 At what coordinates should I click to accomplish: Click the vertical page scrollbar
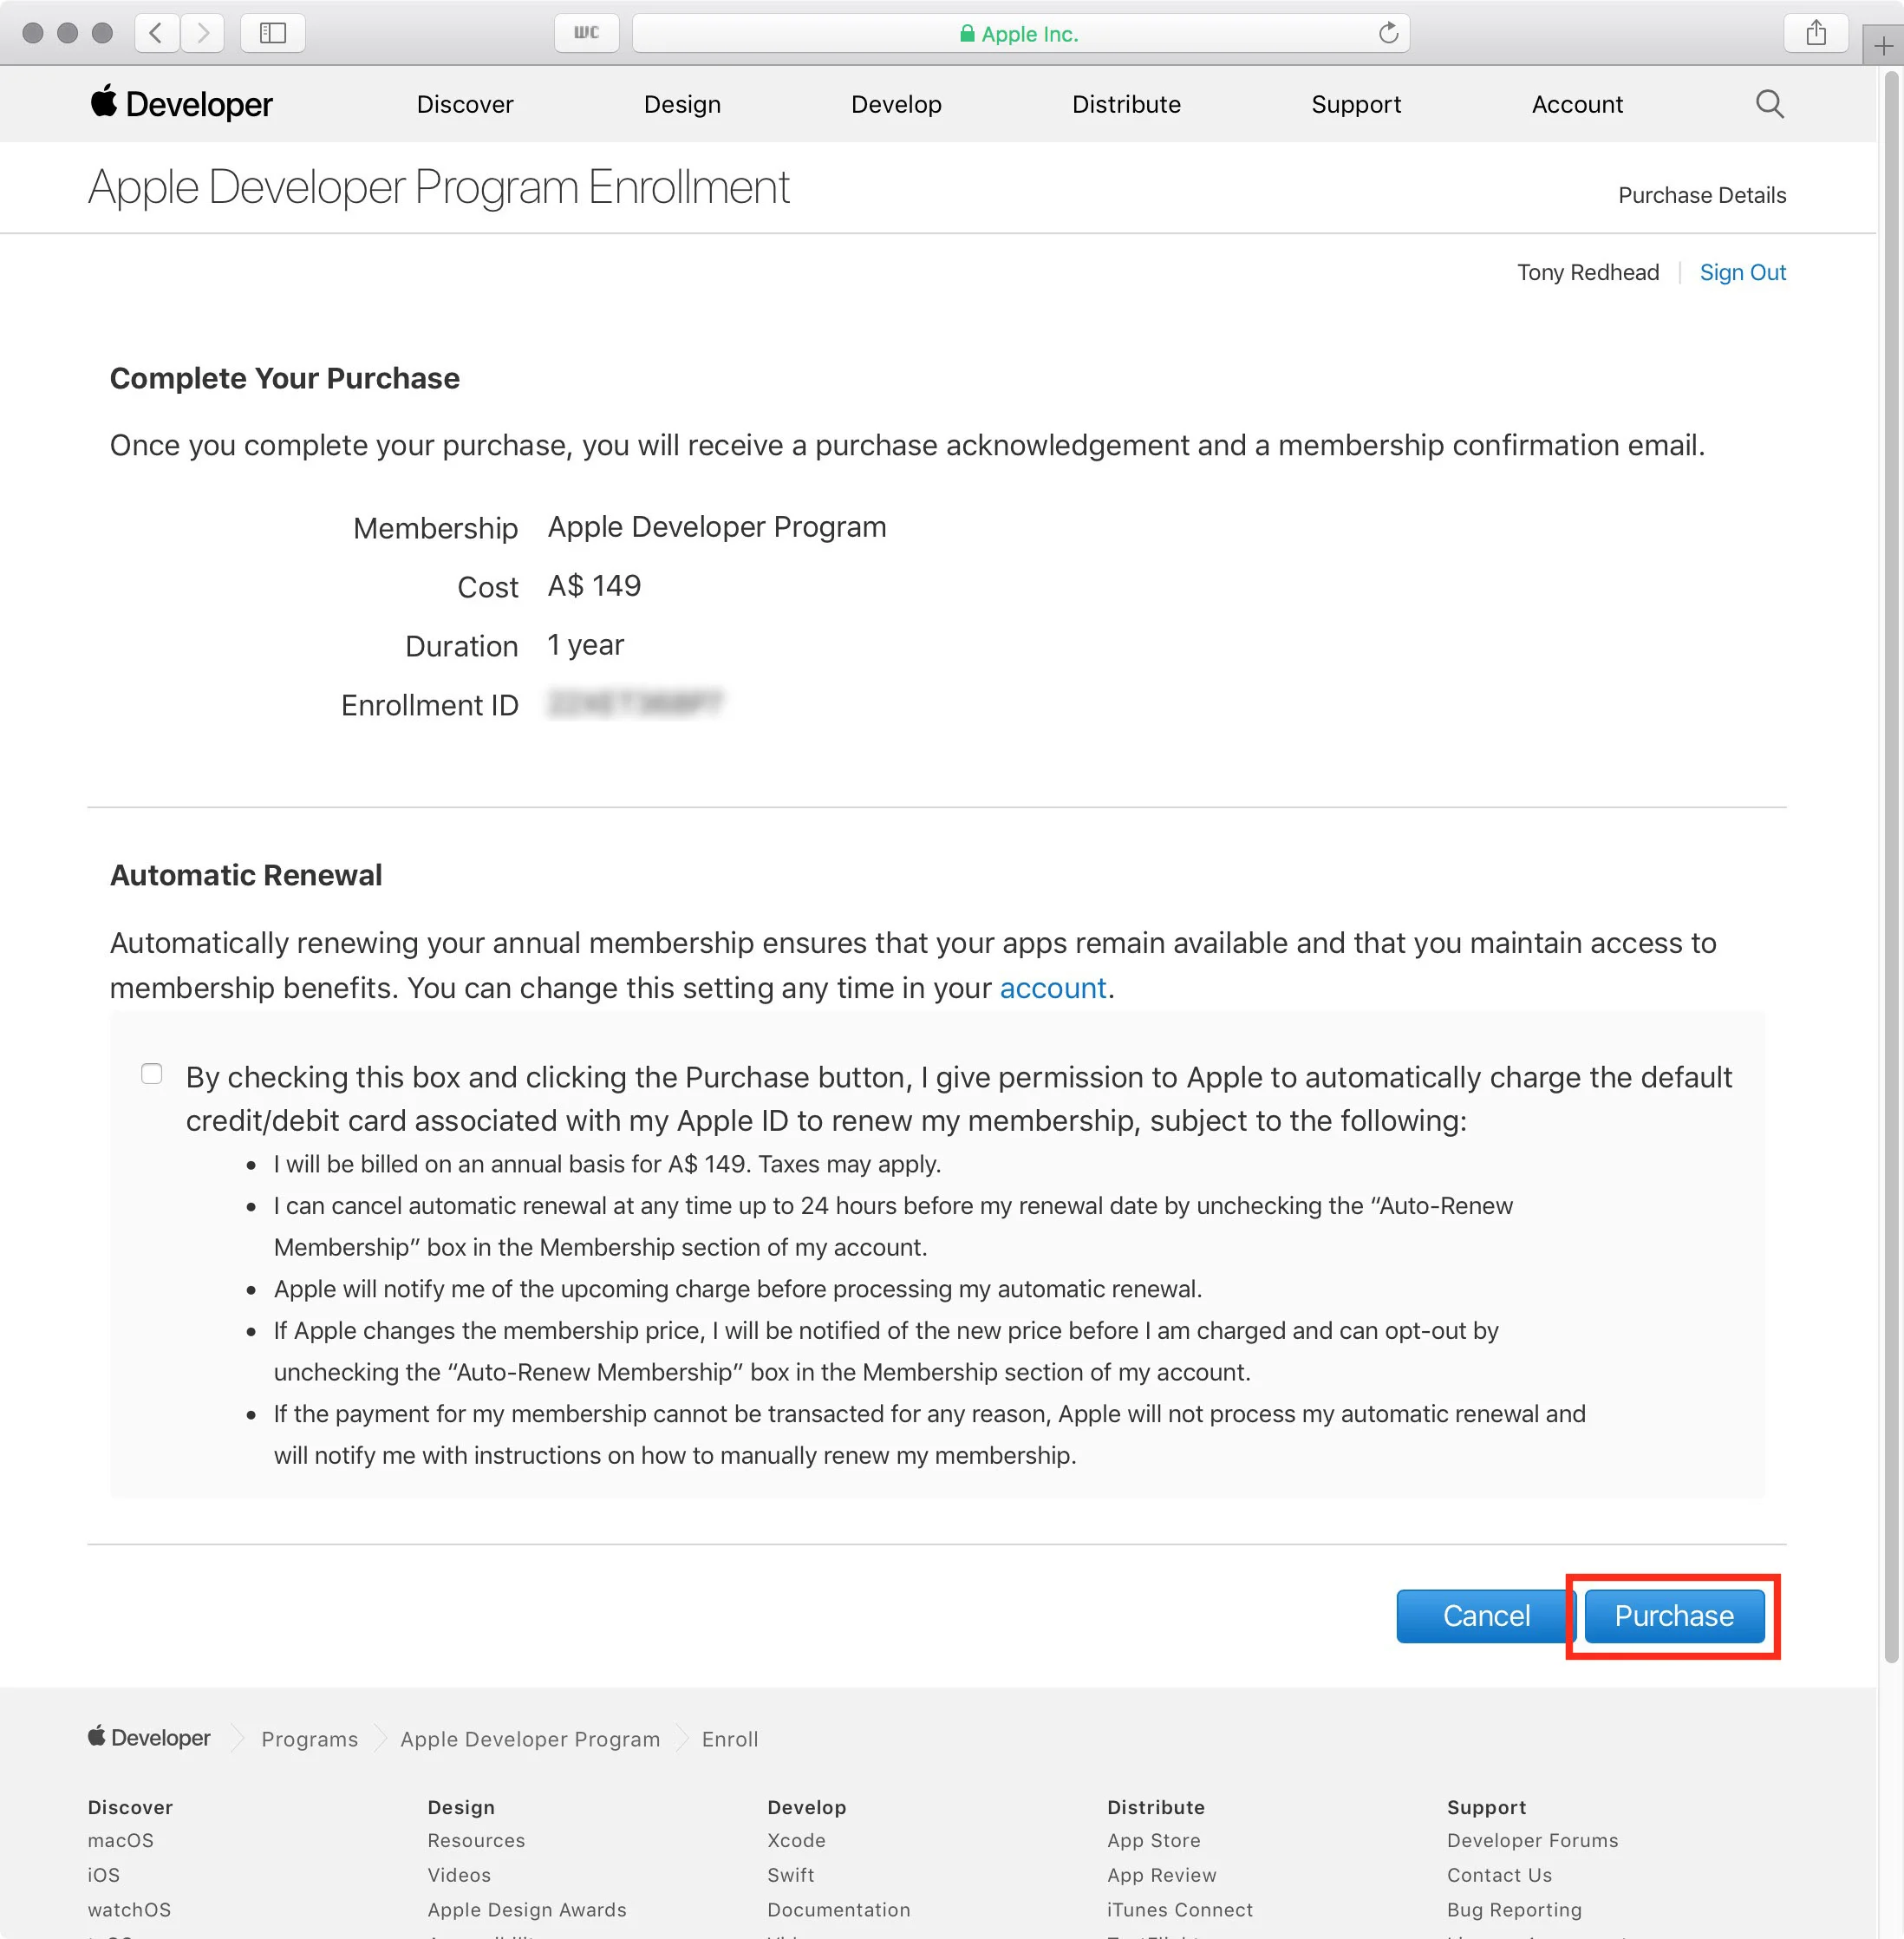tap(1890, 866)
